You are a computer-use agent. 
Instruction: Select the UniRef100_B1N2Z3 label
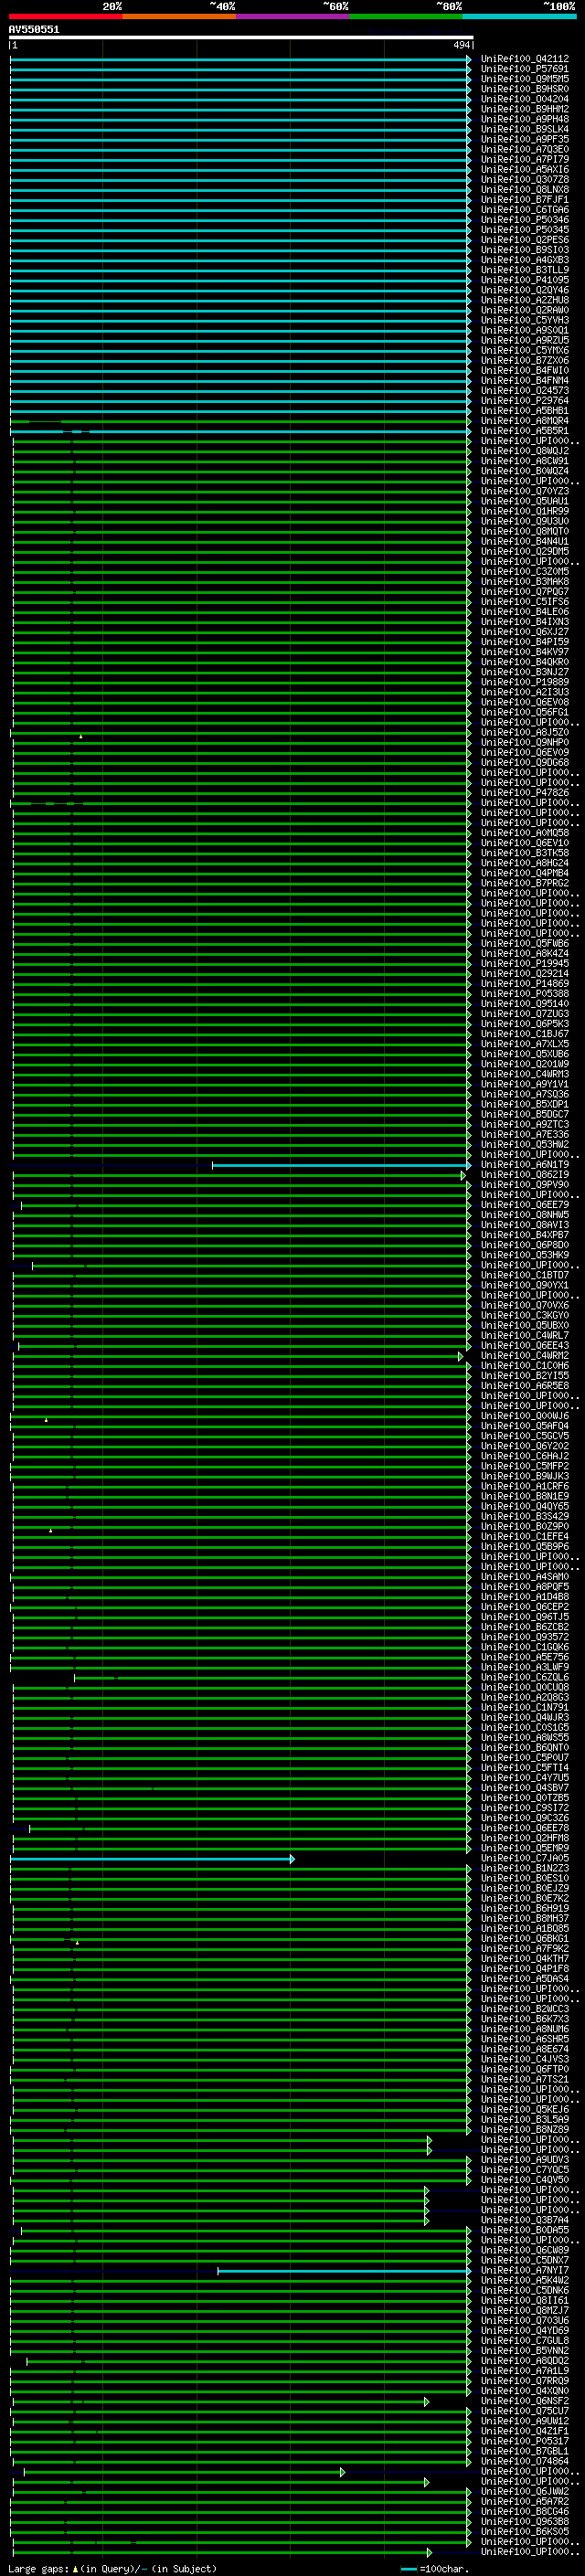click(525, 1868)
